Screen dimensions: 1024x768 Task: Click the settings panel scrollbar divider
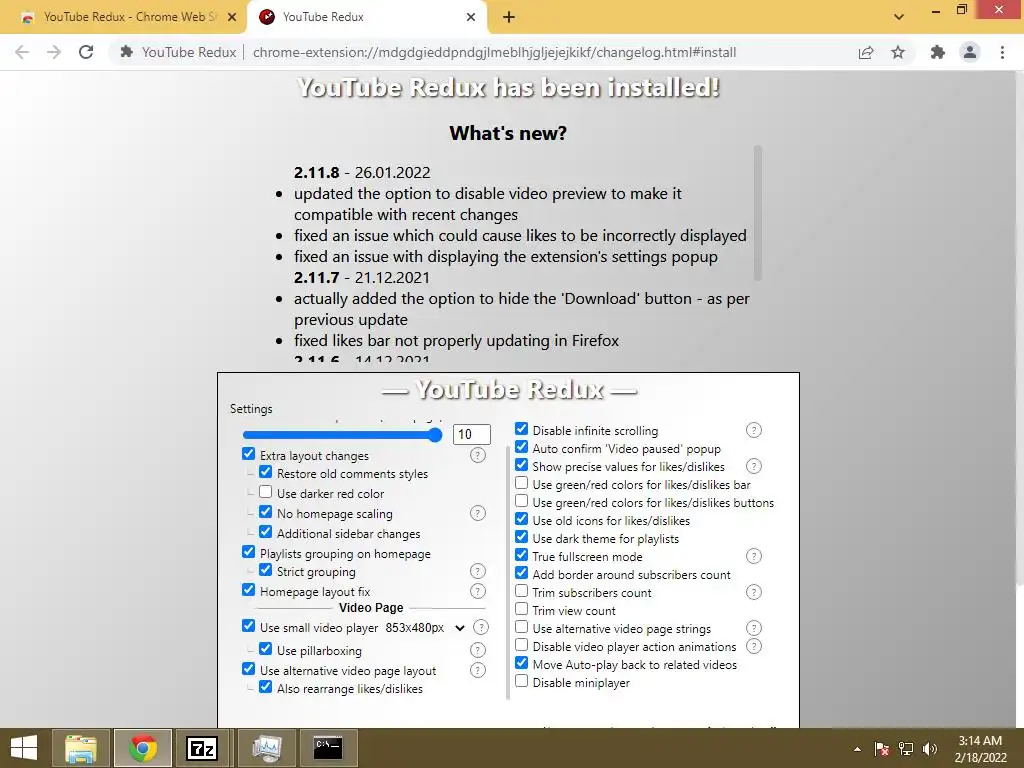click(508, 572)
